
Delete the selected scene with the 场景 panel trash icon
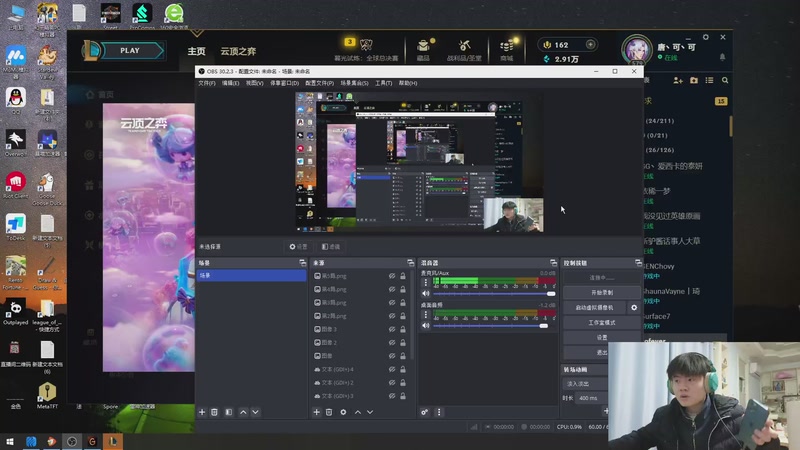[214, 412]
